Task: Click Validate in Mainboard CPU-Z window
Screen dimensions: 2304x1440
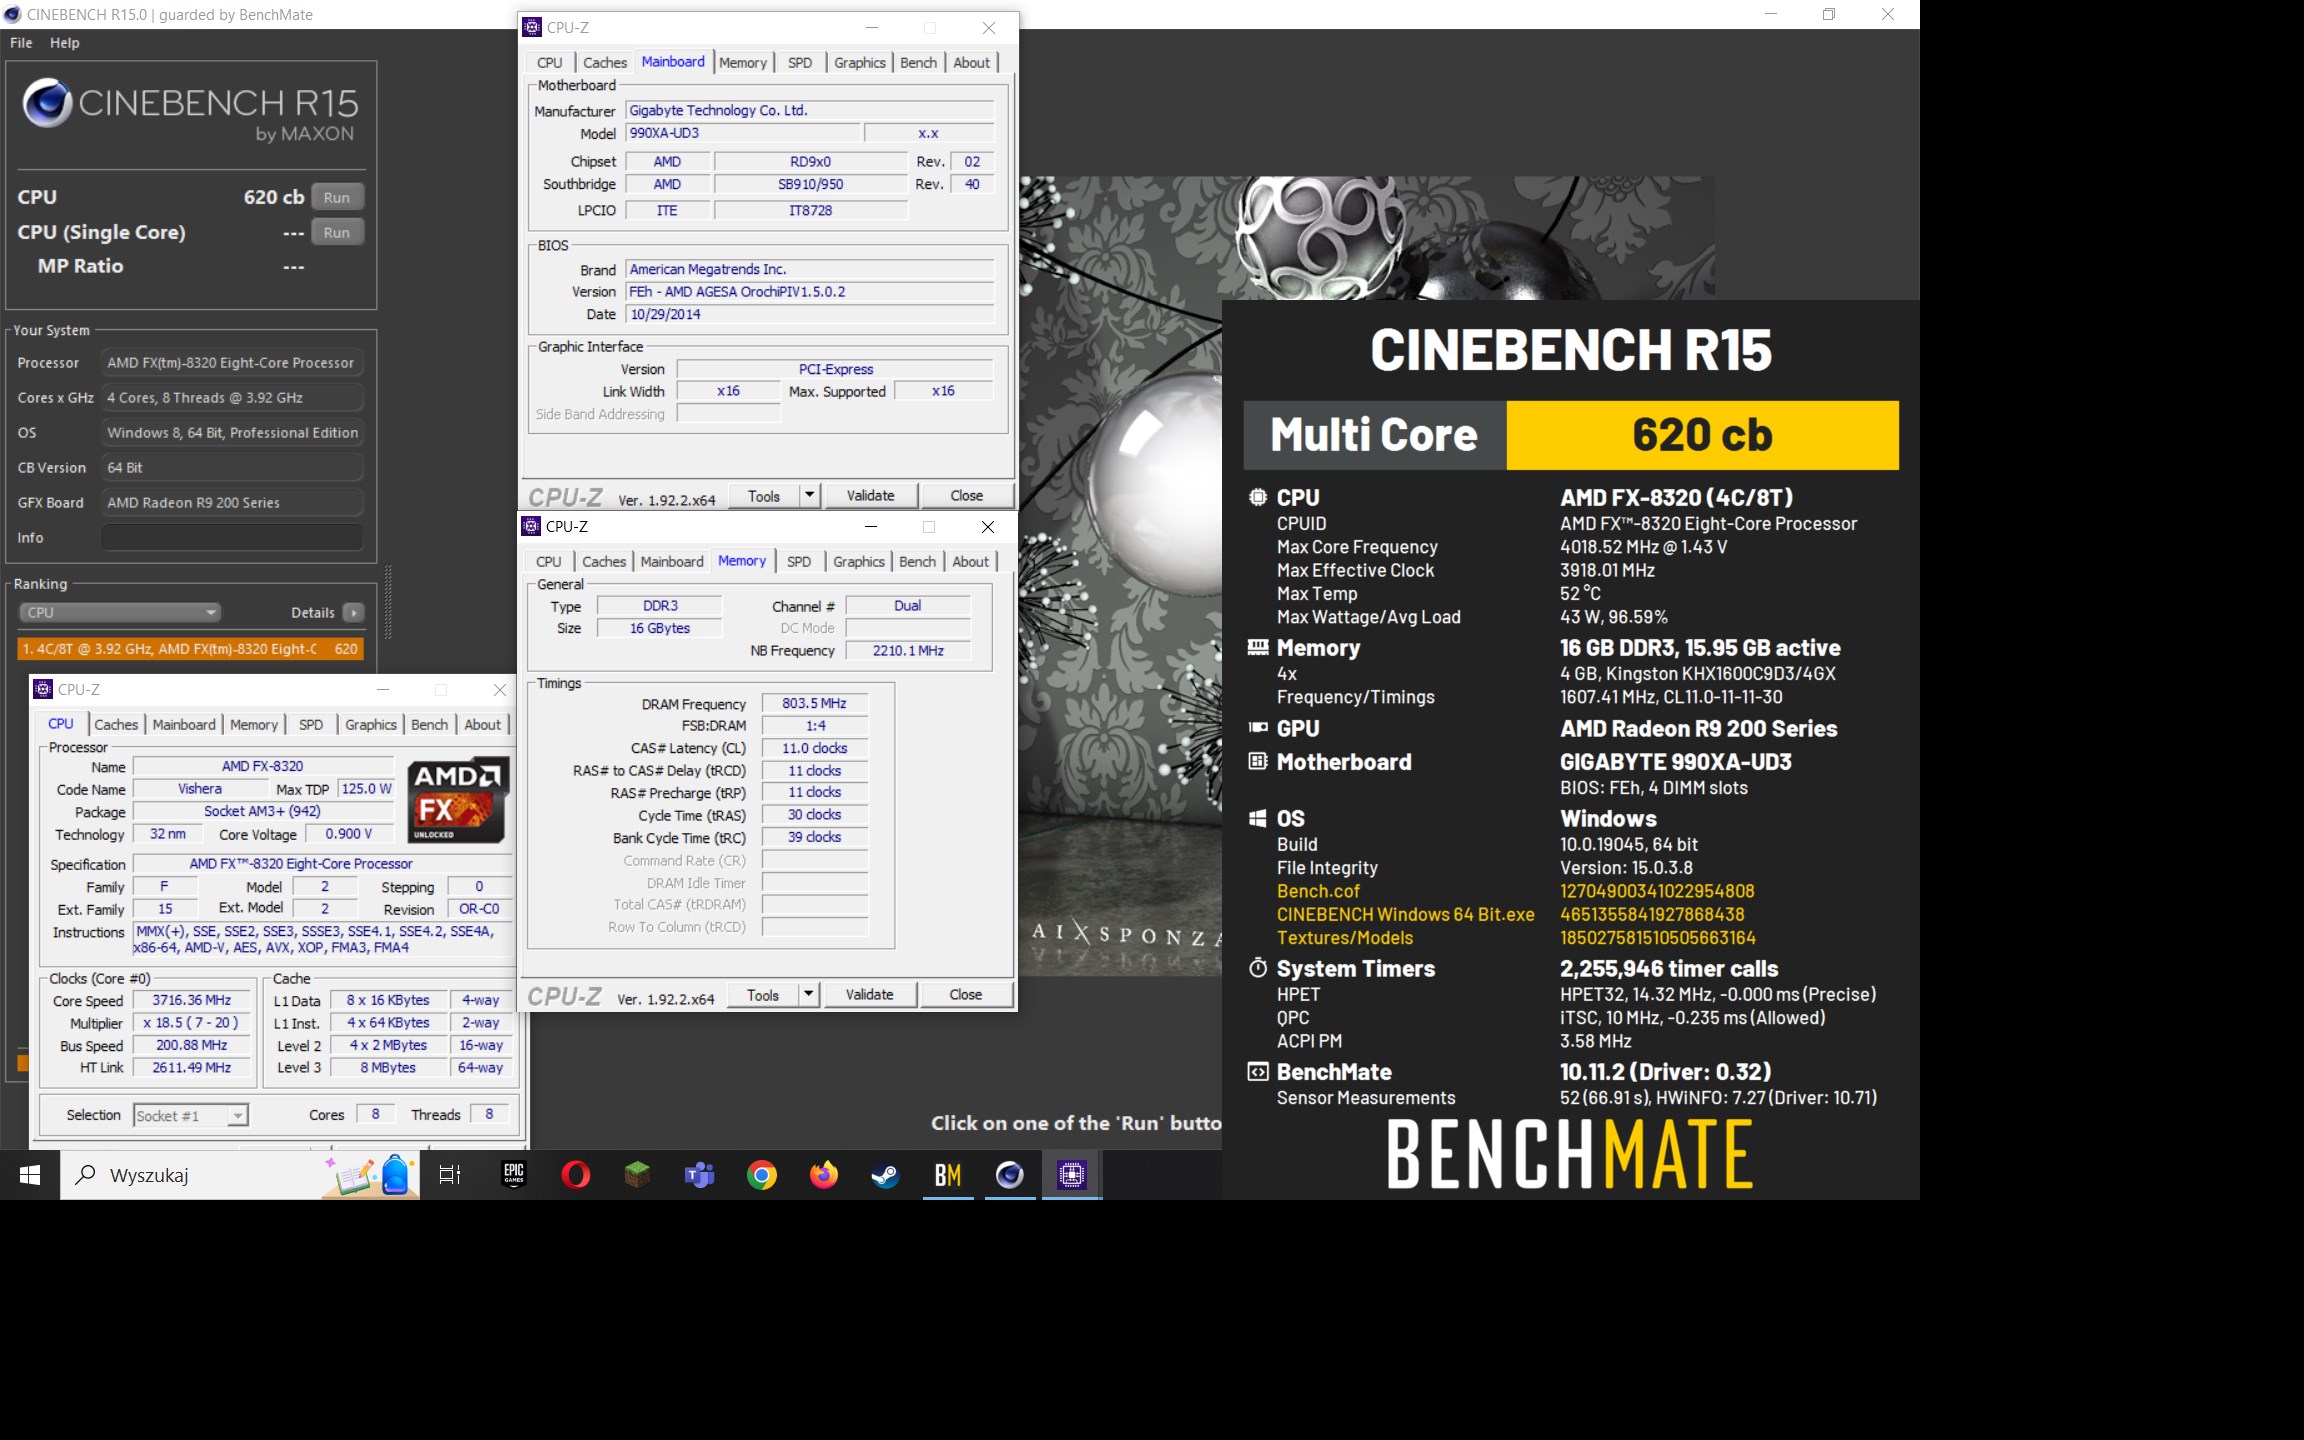Action: tap(870, 495)
